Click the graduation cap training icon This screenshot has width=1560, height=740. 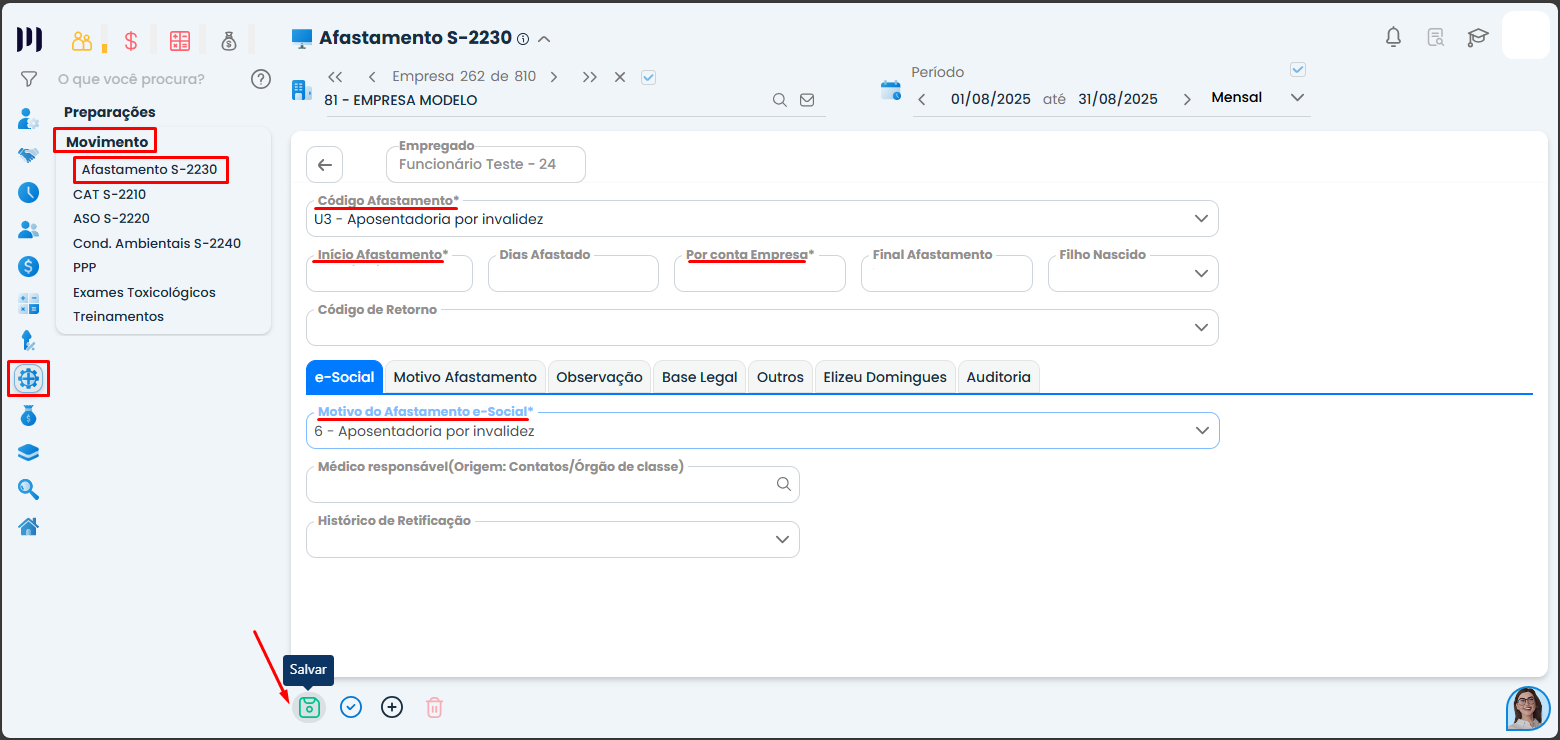pos(1477,38)
